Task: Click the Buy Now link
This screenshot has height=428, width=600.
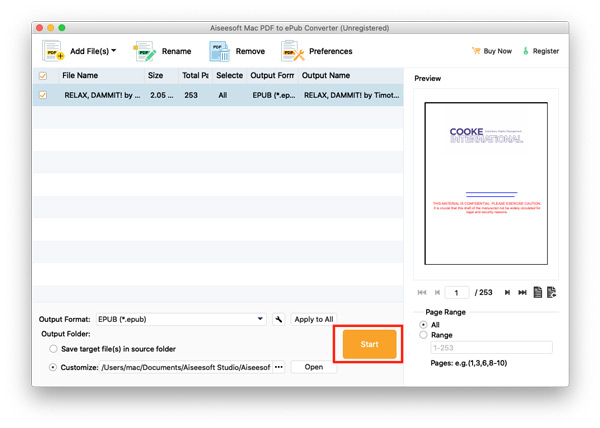Action: [x=497, y=51]
